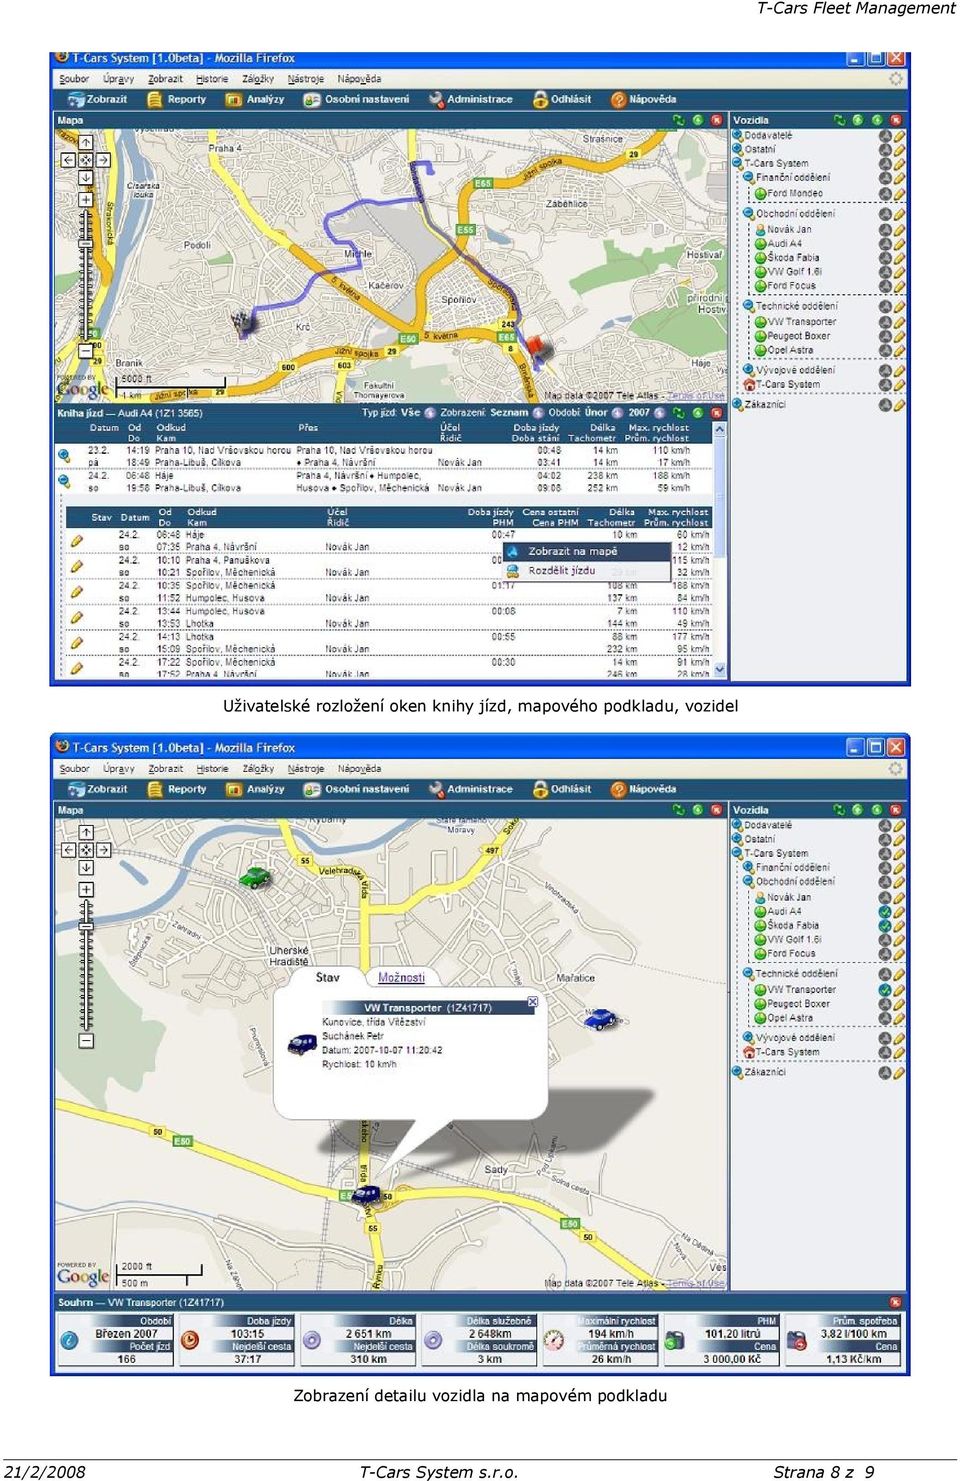Pan map down arrow in upper screenshot
The width and height of the screenshot is (960, 1481).
[x=86, y=178]
